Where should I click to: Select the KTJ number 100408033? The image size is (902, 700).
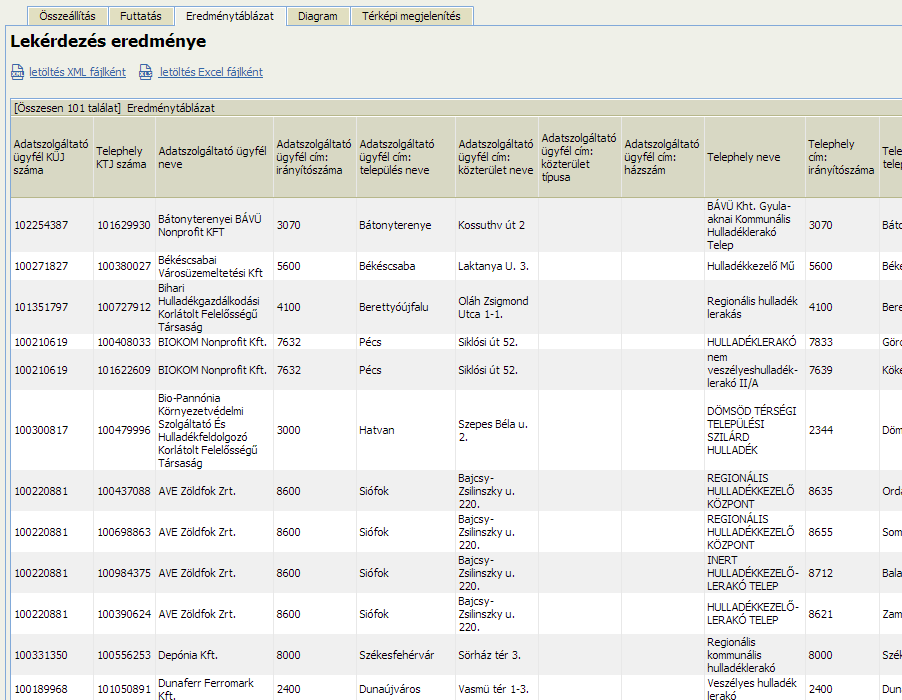click(x=124, y=342)
